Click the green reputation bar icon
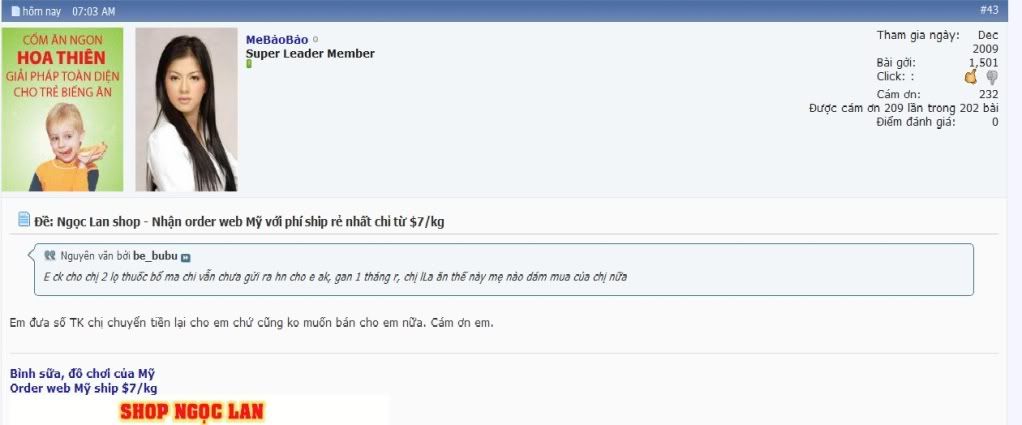This screenshot has width=1022, height=425. (249, 64)
